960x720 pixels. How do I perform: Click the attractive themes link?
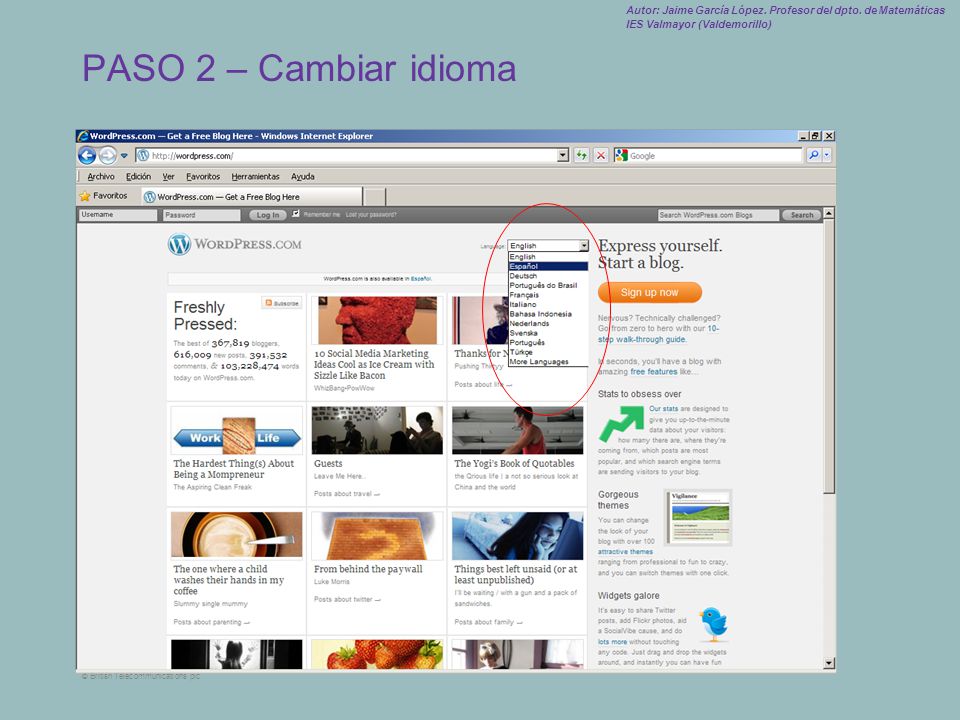tap(625, 552)
